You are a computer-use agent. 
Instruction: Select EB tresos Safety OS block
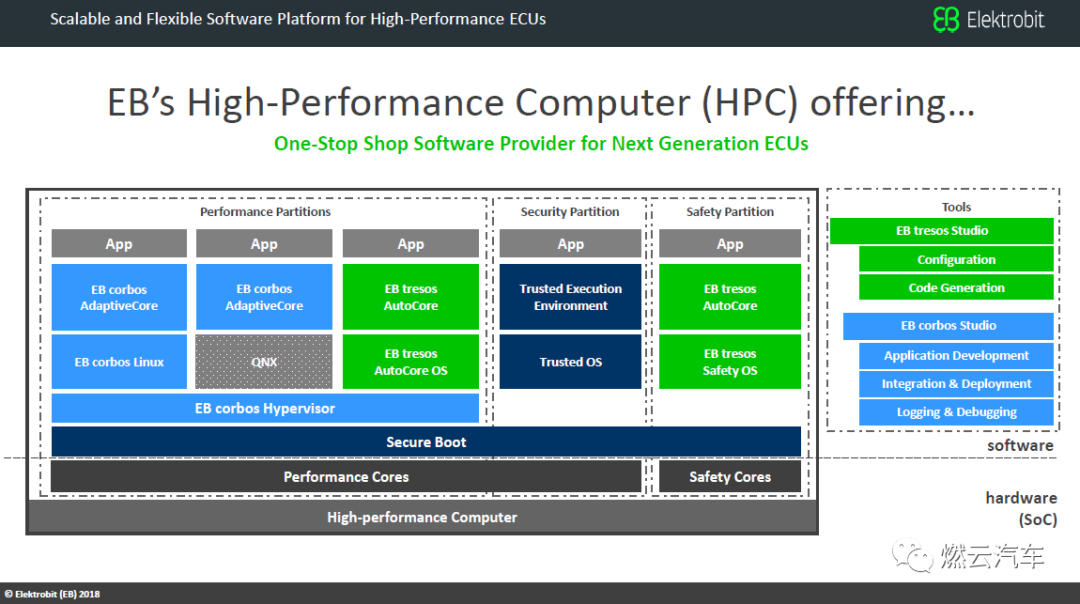tap(730, 362)
